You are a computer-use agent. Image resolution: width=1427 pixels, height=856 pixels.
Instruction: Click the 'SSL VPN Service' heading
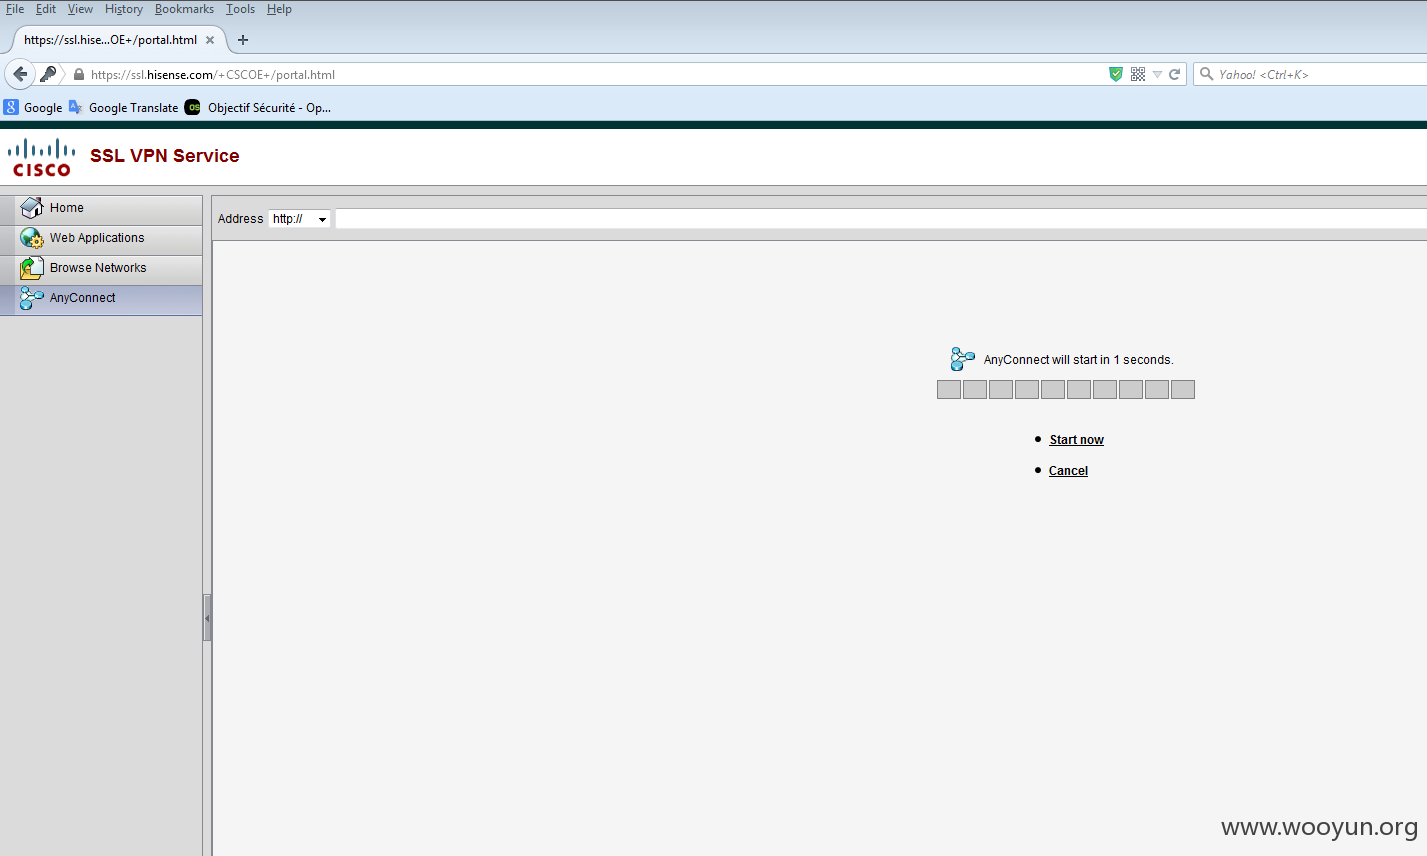tap(165, 156)
